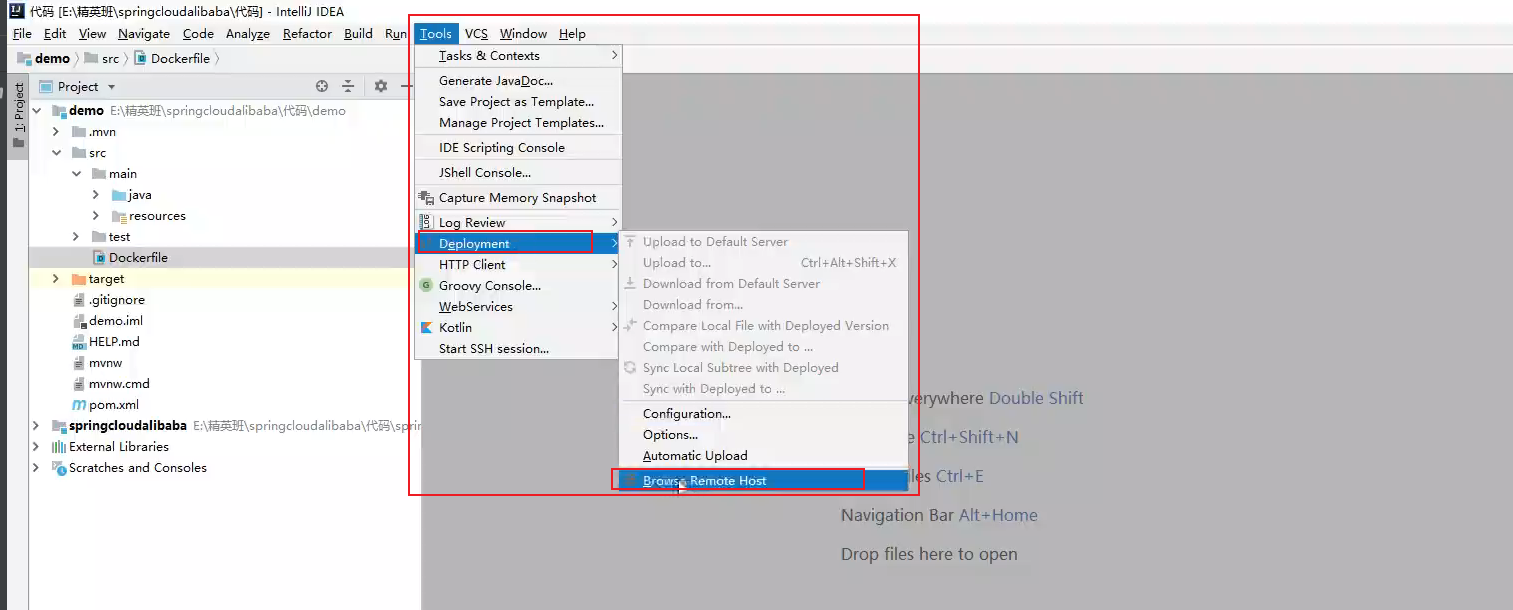Click the locate/scroll-from-source target icon
This screenshot has height=610, width=1513.
tap(322, 87)
